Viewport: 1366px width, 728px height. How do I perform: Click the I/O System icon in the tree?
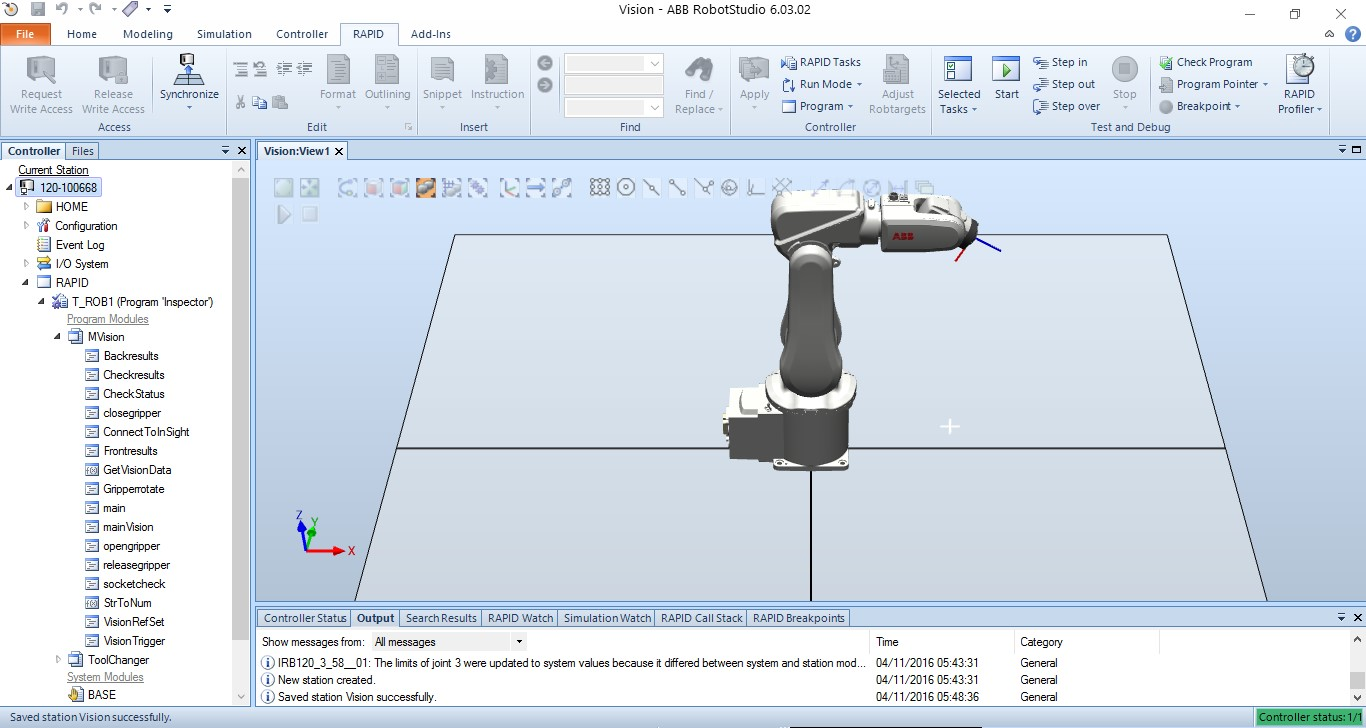click(x=44, y=264)
